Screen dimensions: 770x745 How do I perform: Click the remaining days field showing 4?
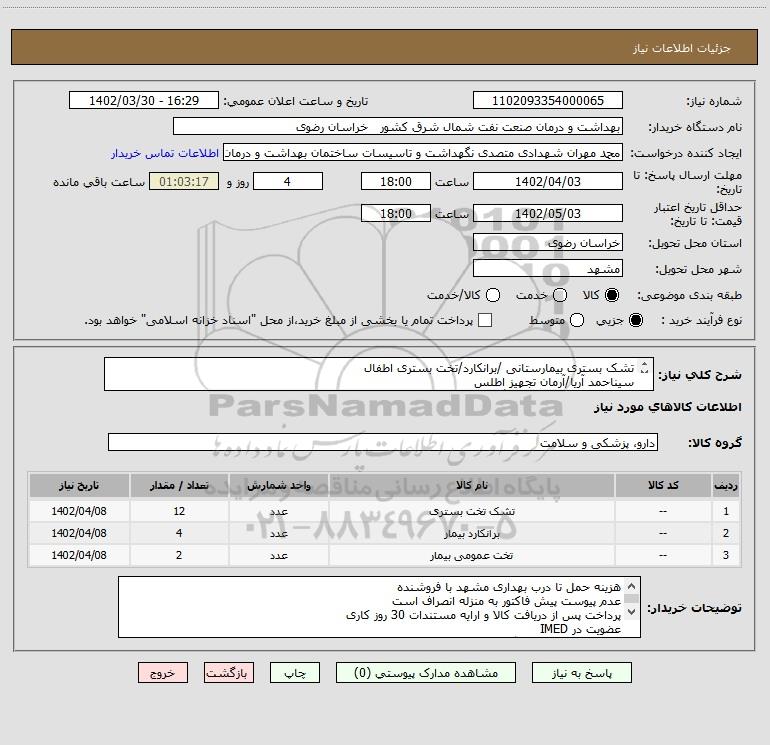(x=288, y=182)
